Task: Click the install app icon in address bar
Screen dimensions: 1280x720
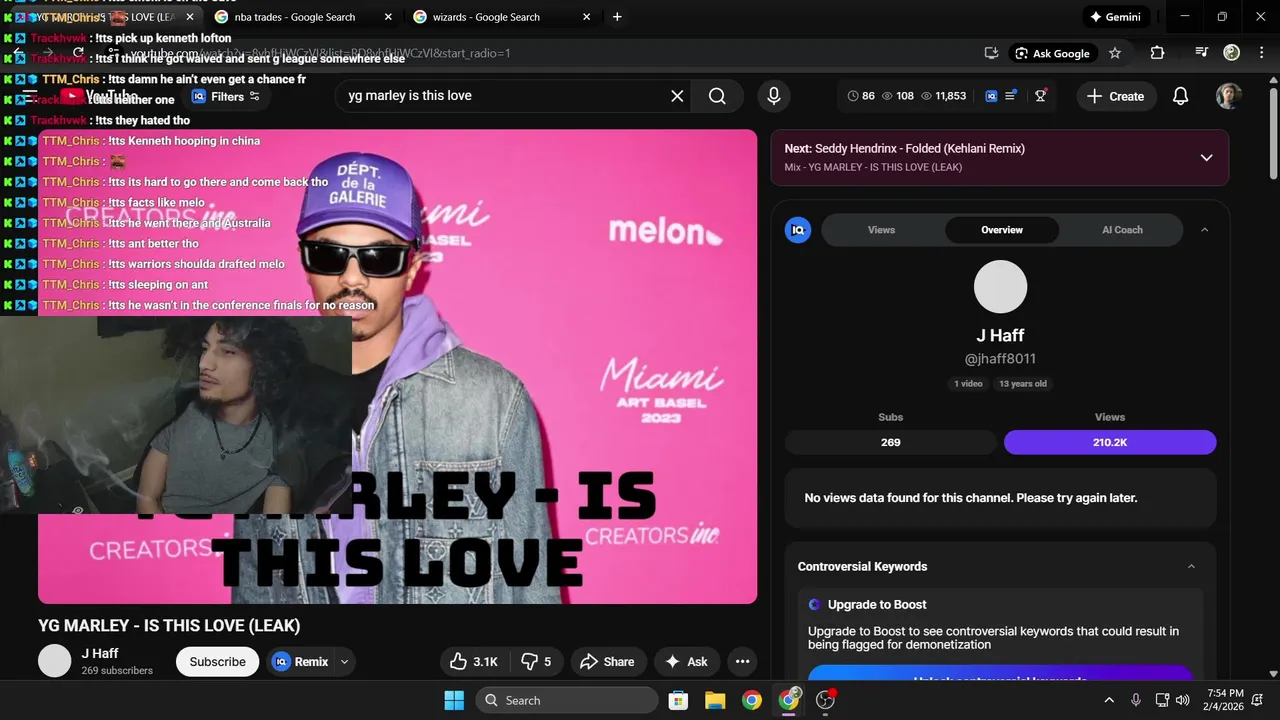Action: click(991, 53)
